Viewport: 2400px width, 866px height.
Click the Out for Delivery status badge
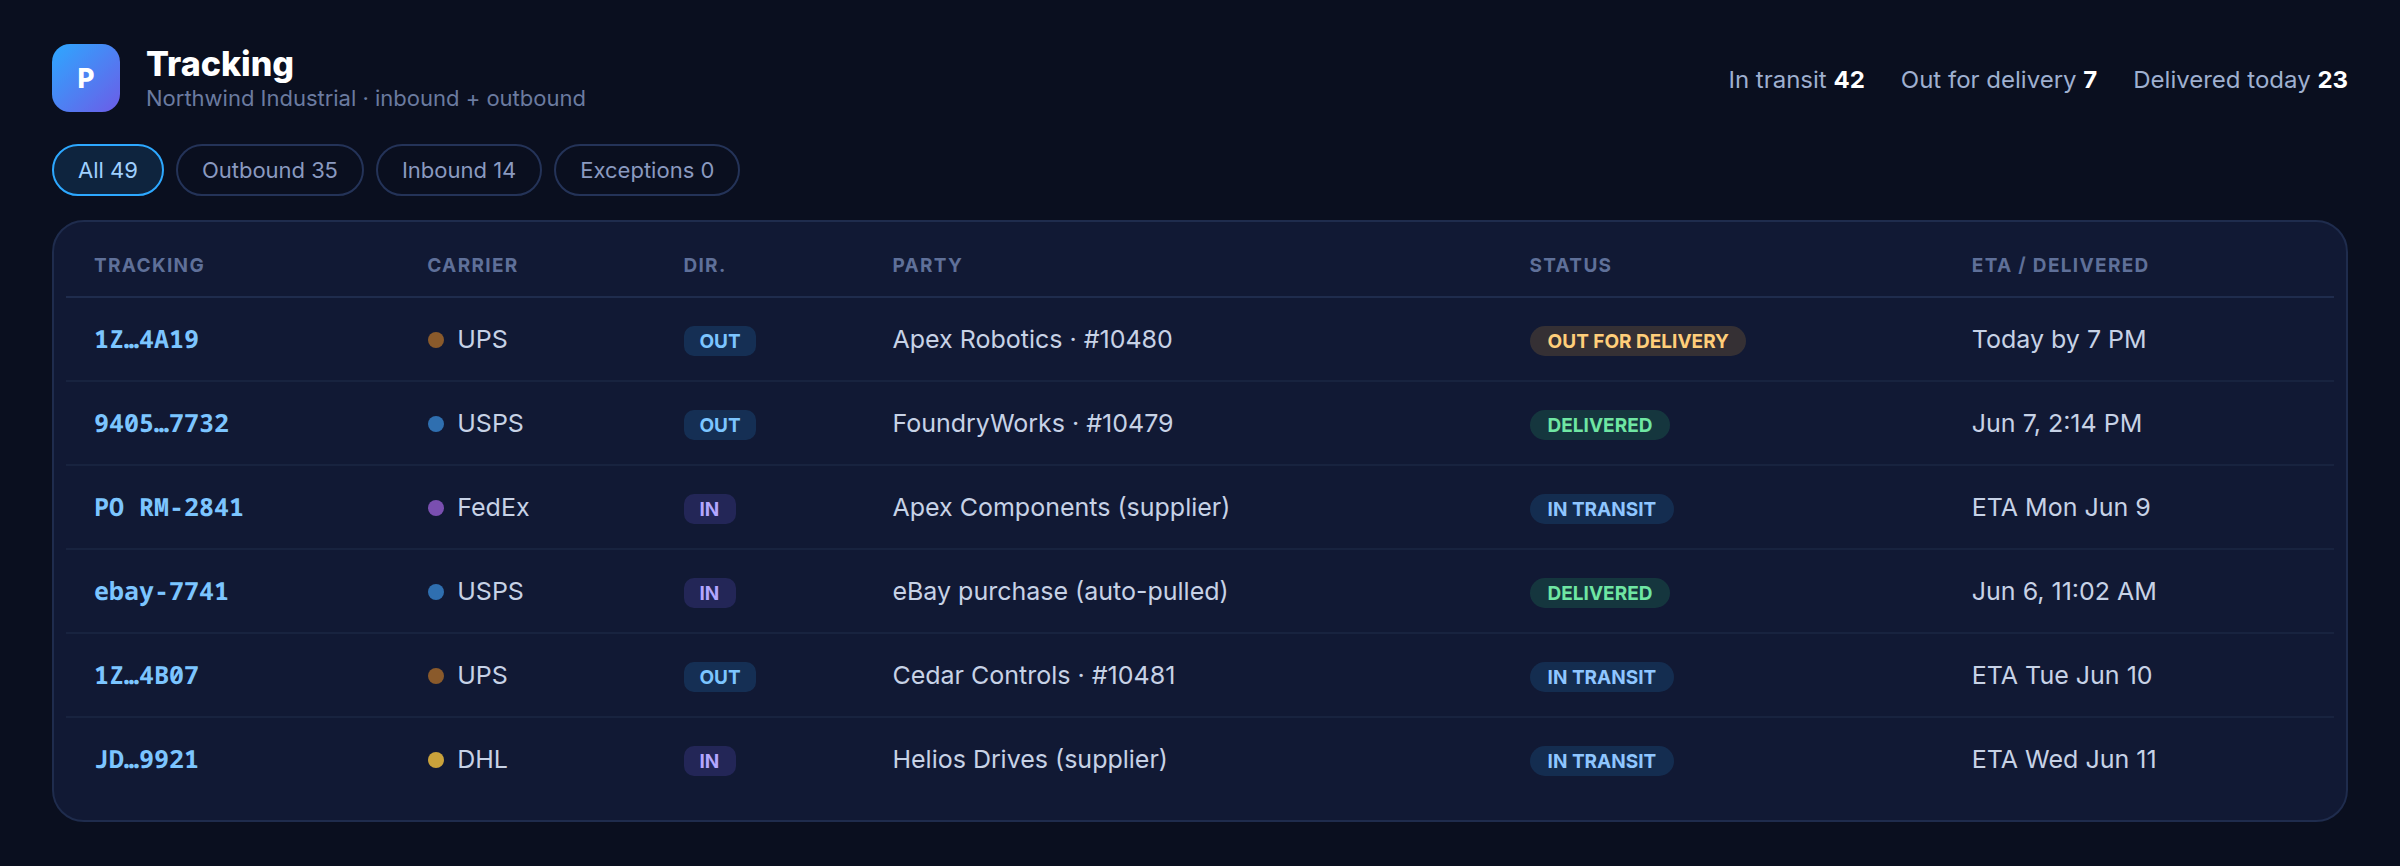tap(1637, 341)
